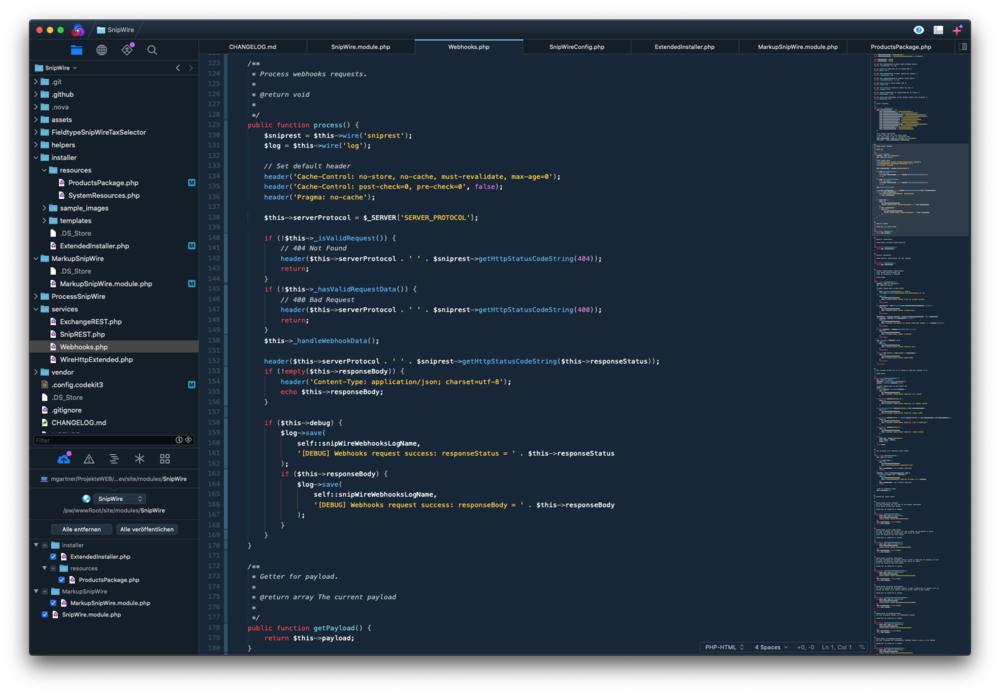This screenshot has width=1000, height=694.
Task: Open the Git source control sidebar icon
Action: (x=127, y=50)
